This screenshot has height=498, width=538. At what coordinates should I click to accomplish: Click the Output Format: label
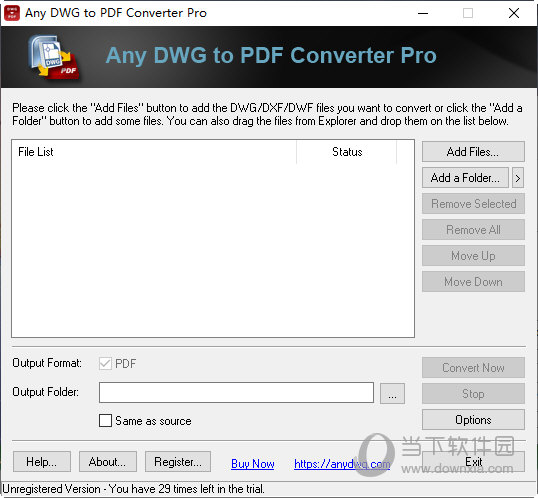tap(47, 363)
